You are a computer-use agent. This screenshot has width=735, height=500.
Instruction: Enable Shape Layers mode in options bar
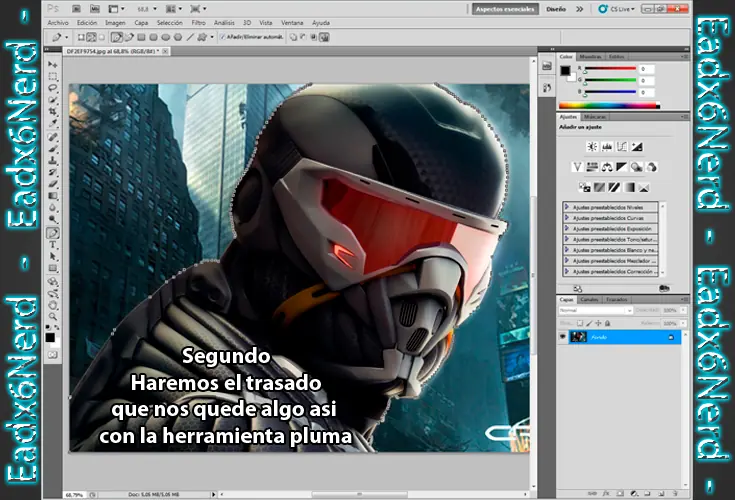coord(81,37)
